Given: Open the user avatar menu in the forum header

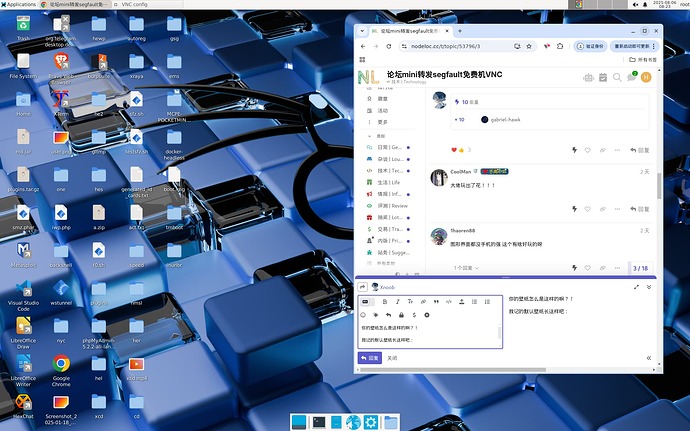Looking at the screenshot, I should click(646, 77).
